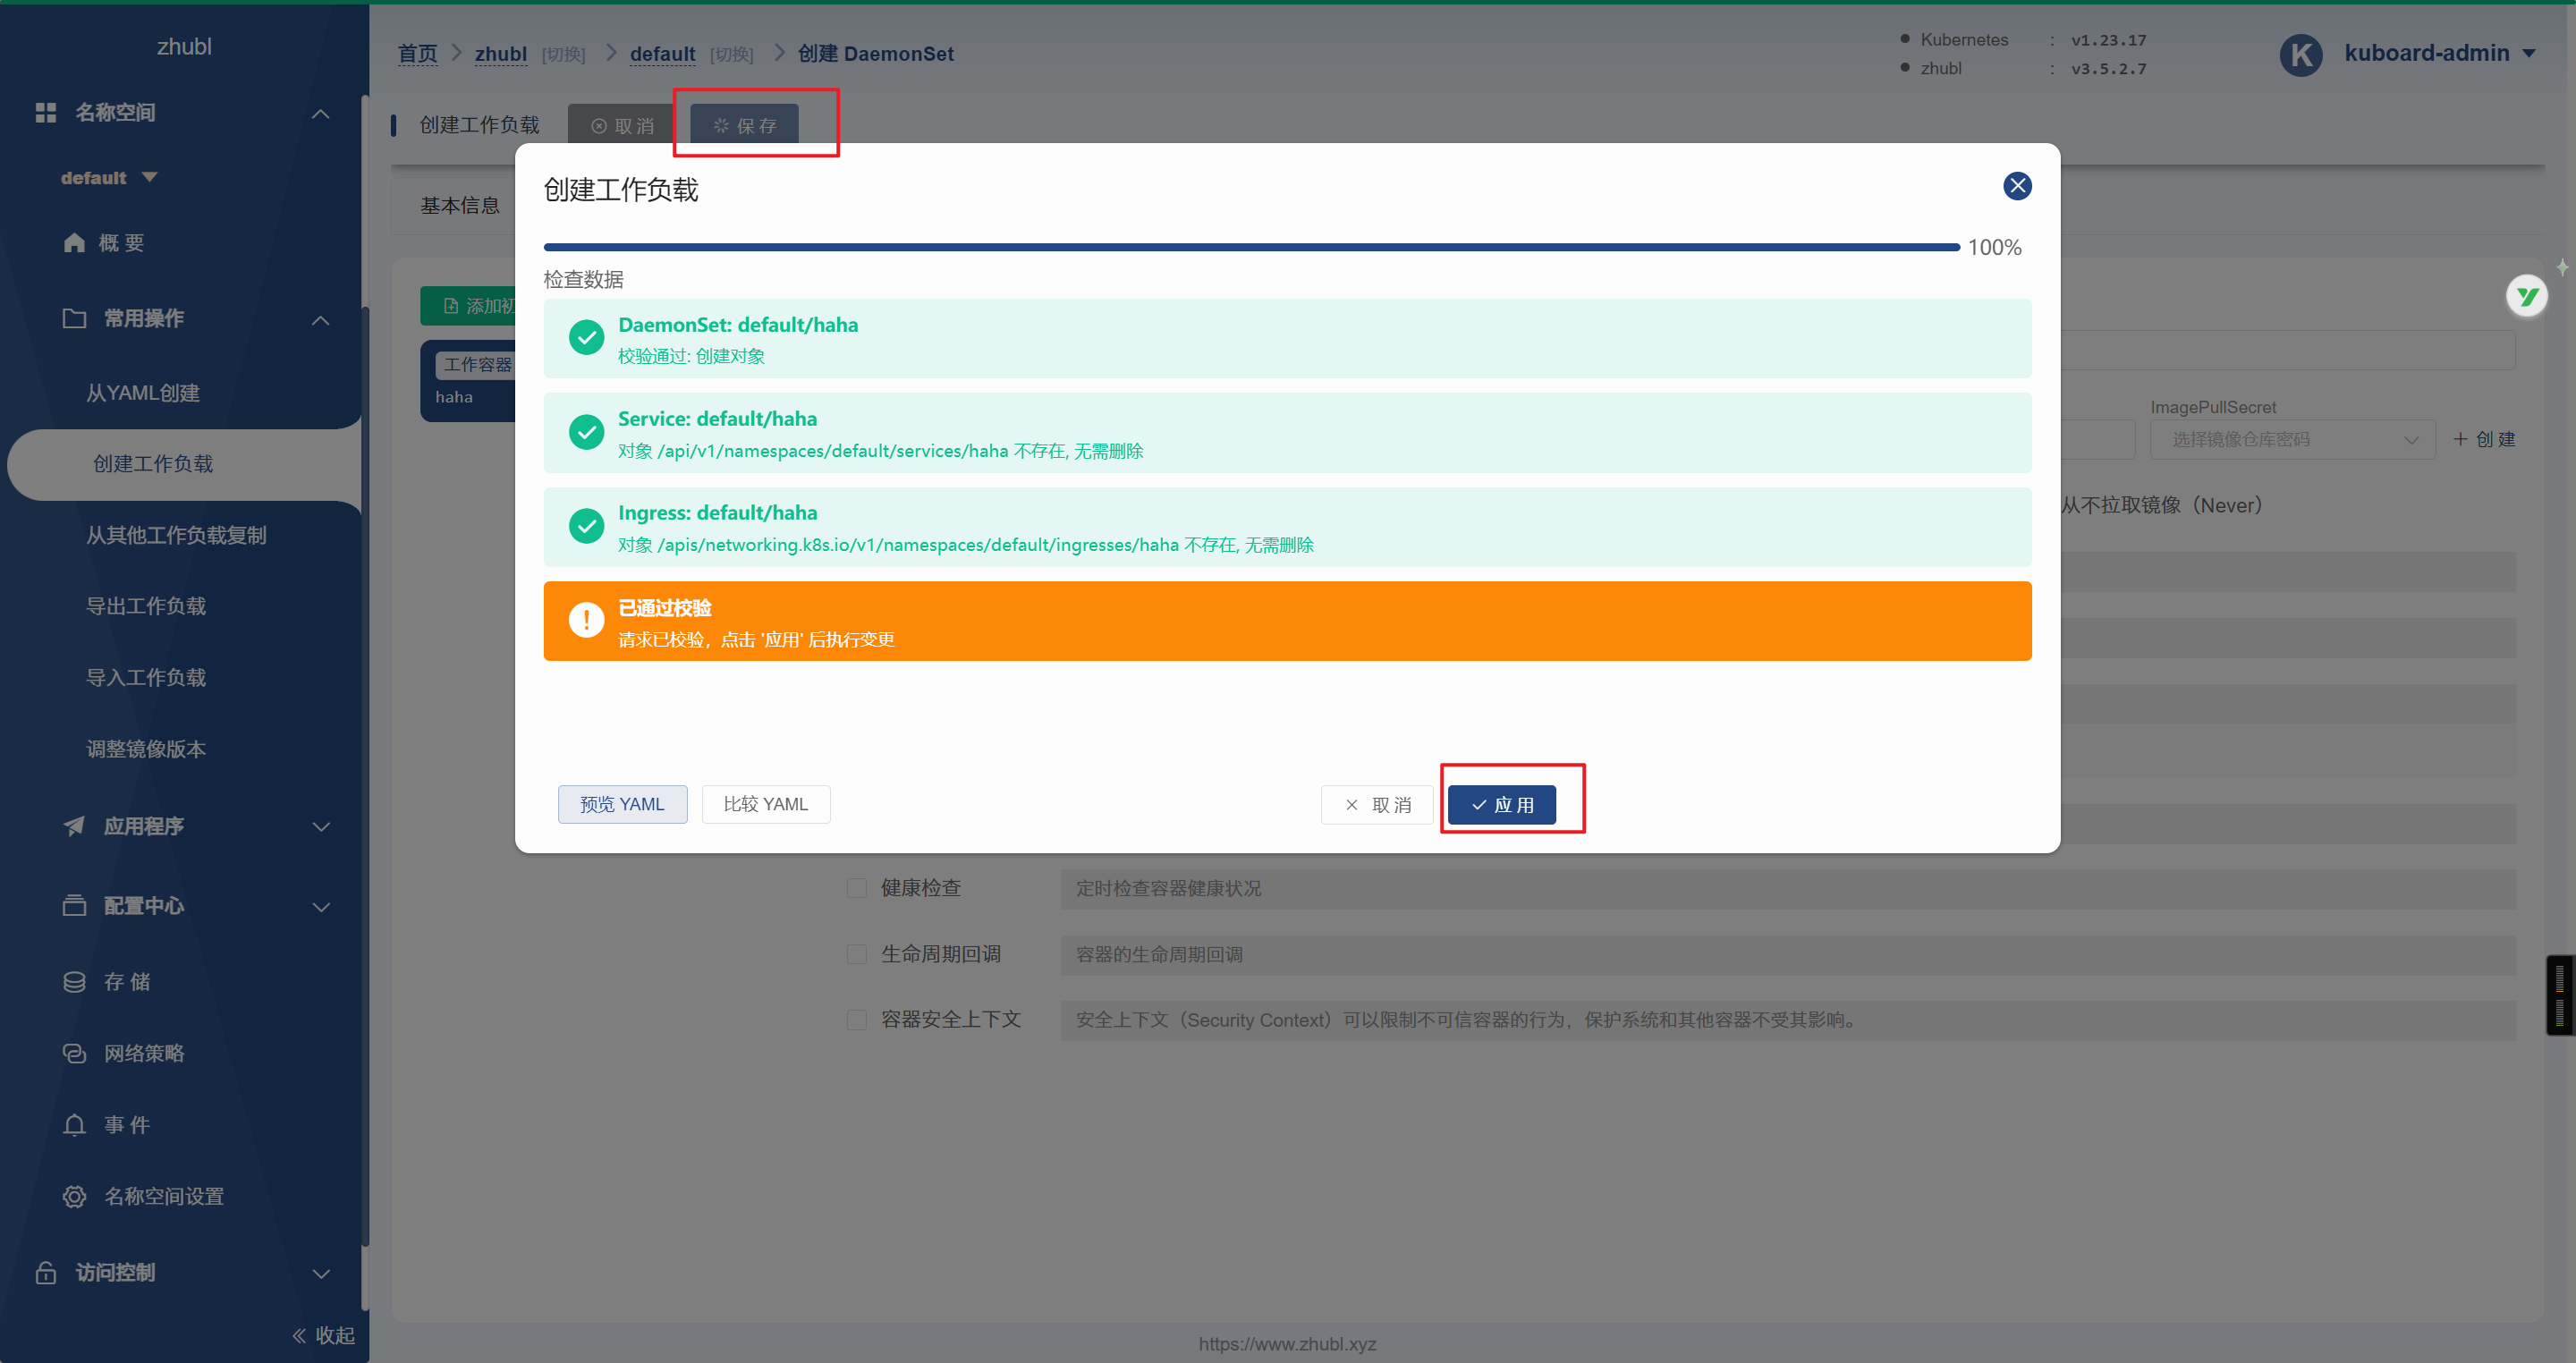Click 取消 in the dialog footer

1377,804
